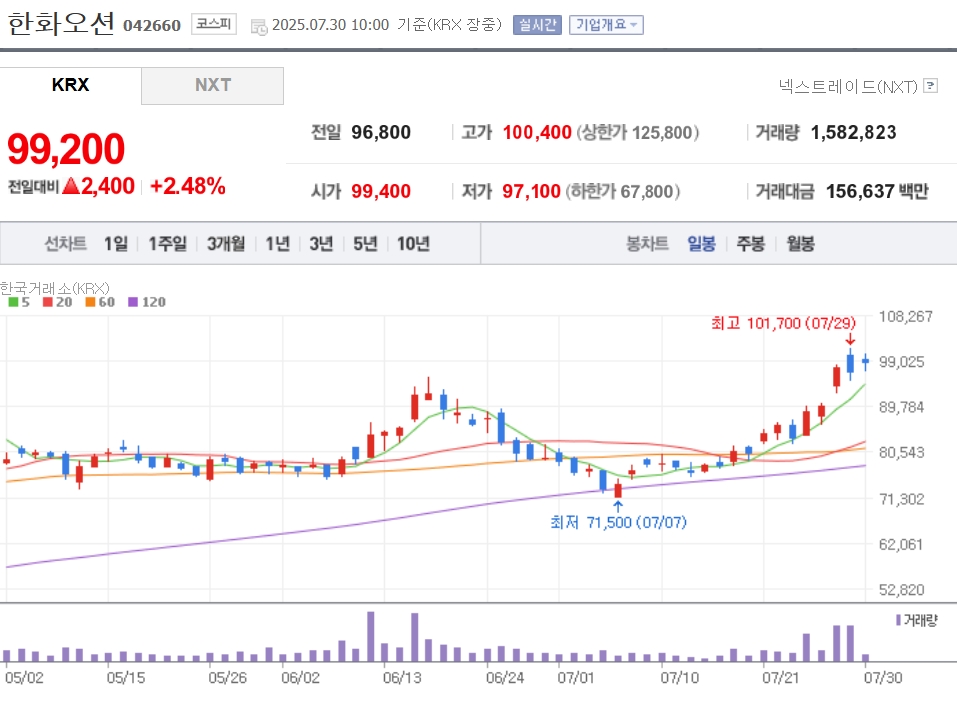
Task: Switch to the KRX tab
Action: 70,85
